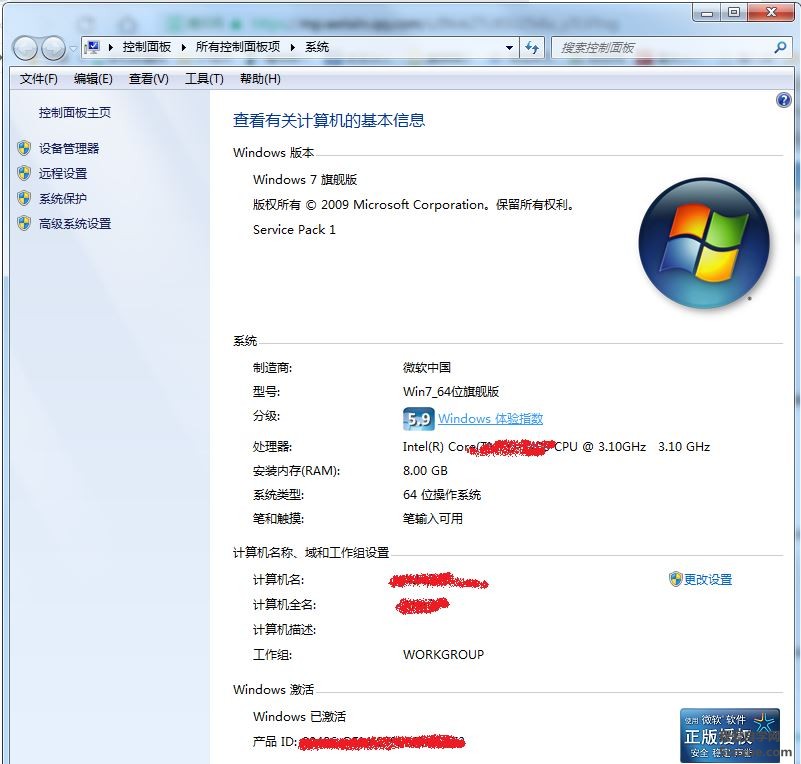Click the shield icon beside 更改设置
Screen dimensions: 801x764
pyautogui.click(x=675, y=579)
